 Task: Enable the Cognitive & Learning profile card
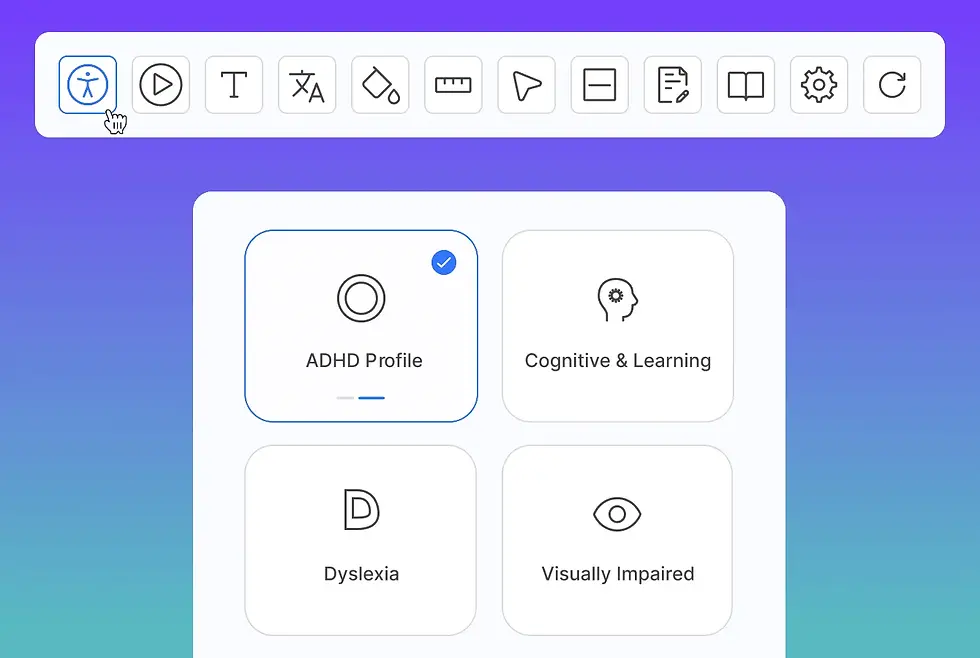(618, 326)
